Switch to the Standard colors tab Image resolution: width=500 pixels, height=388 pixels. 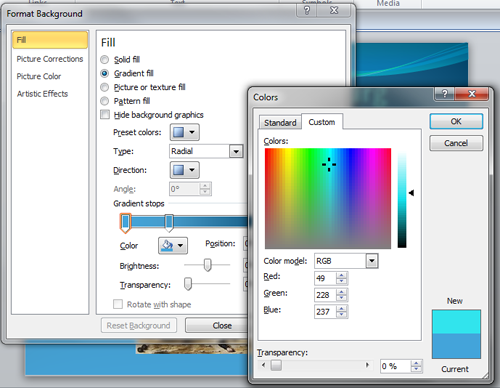pyautogui.click(x=280, y=123)
